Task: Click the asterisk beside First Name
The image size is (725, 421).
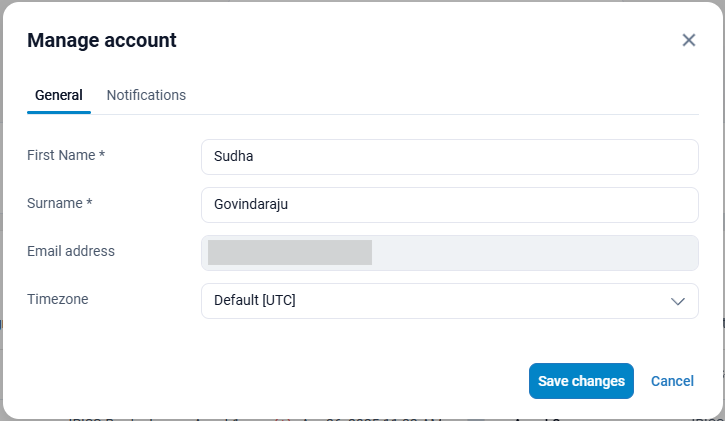Action: coord(102,155)
